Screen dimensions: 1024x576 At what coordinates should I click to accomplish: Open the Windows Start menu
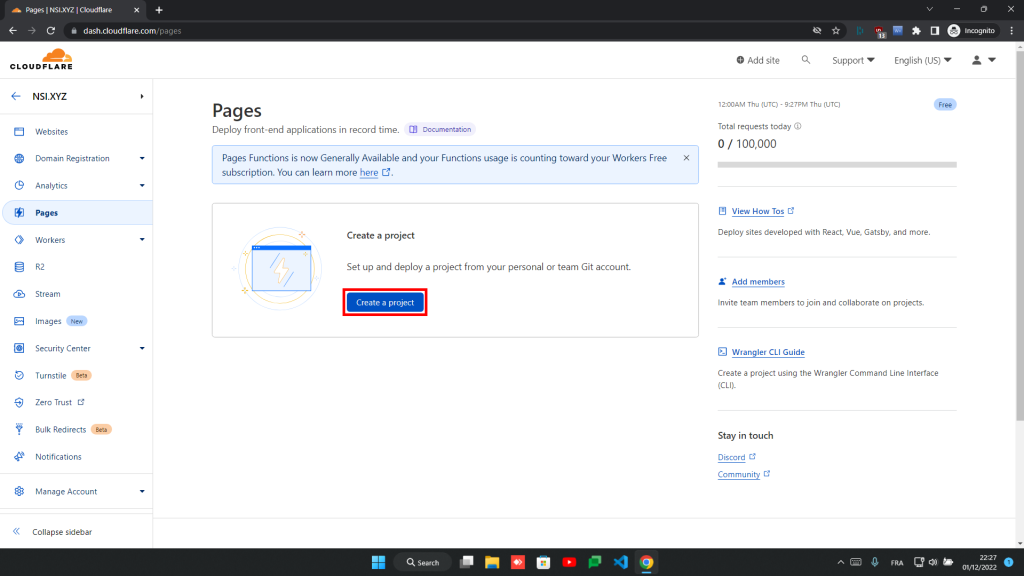pos(378,562)
